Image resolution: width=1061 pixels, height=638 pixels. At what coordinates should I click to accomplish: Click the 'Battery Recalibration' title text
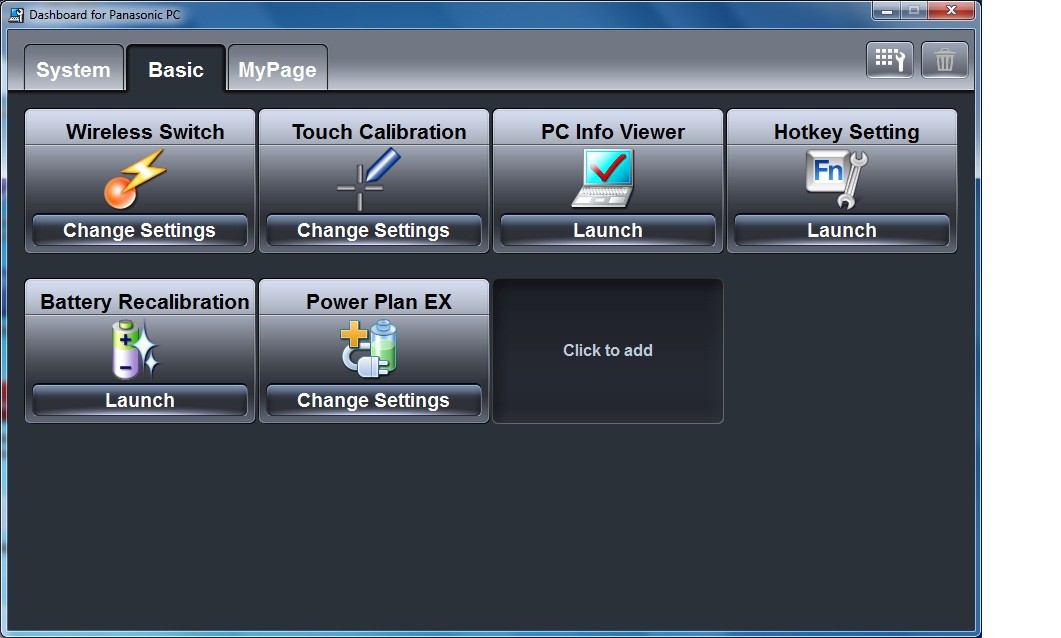pyautogui.click(x=145, y=302)
